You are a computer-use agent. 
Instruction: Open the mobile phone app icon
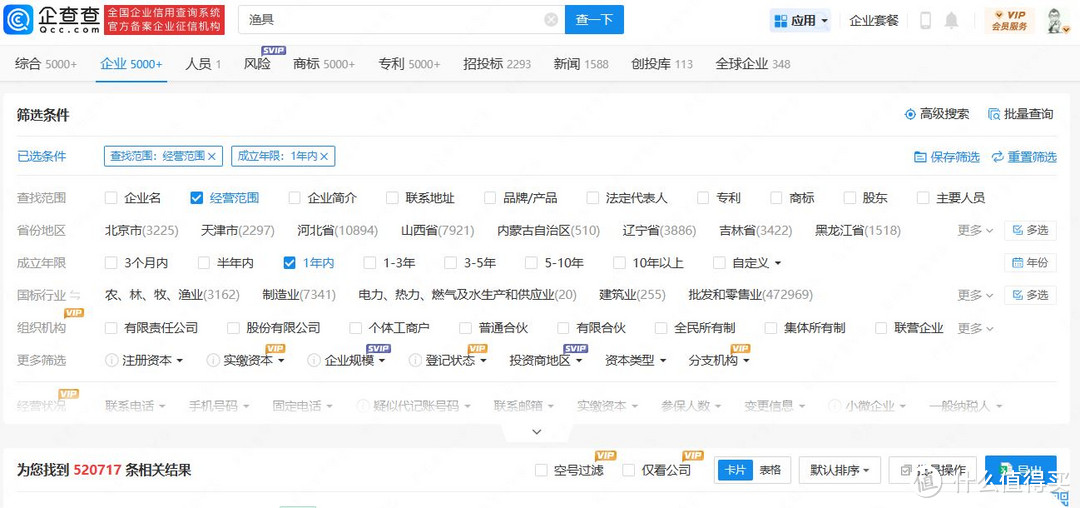[926, 21]
